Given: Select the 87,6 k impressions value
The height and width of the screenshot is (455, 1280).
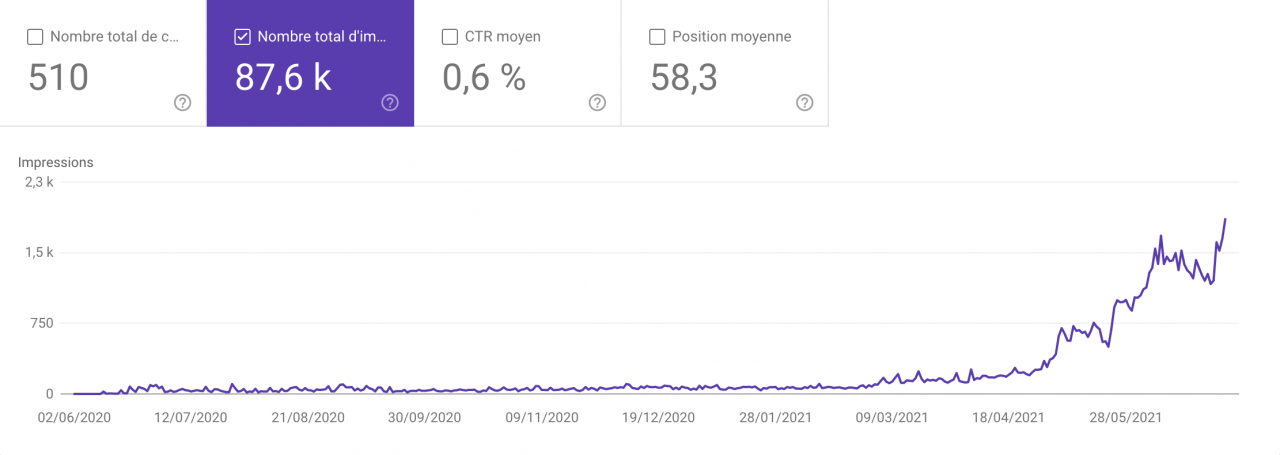Looking at the screenshot, I should [x=283, y=78].
